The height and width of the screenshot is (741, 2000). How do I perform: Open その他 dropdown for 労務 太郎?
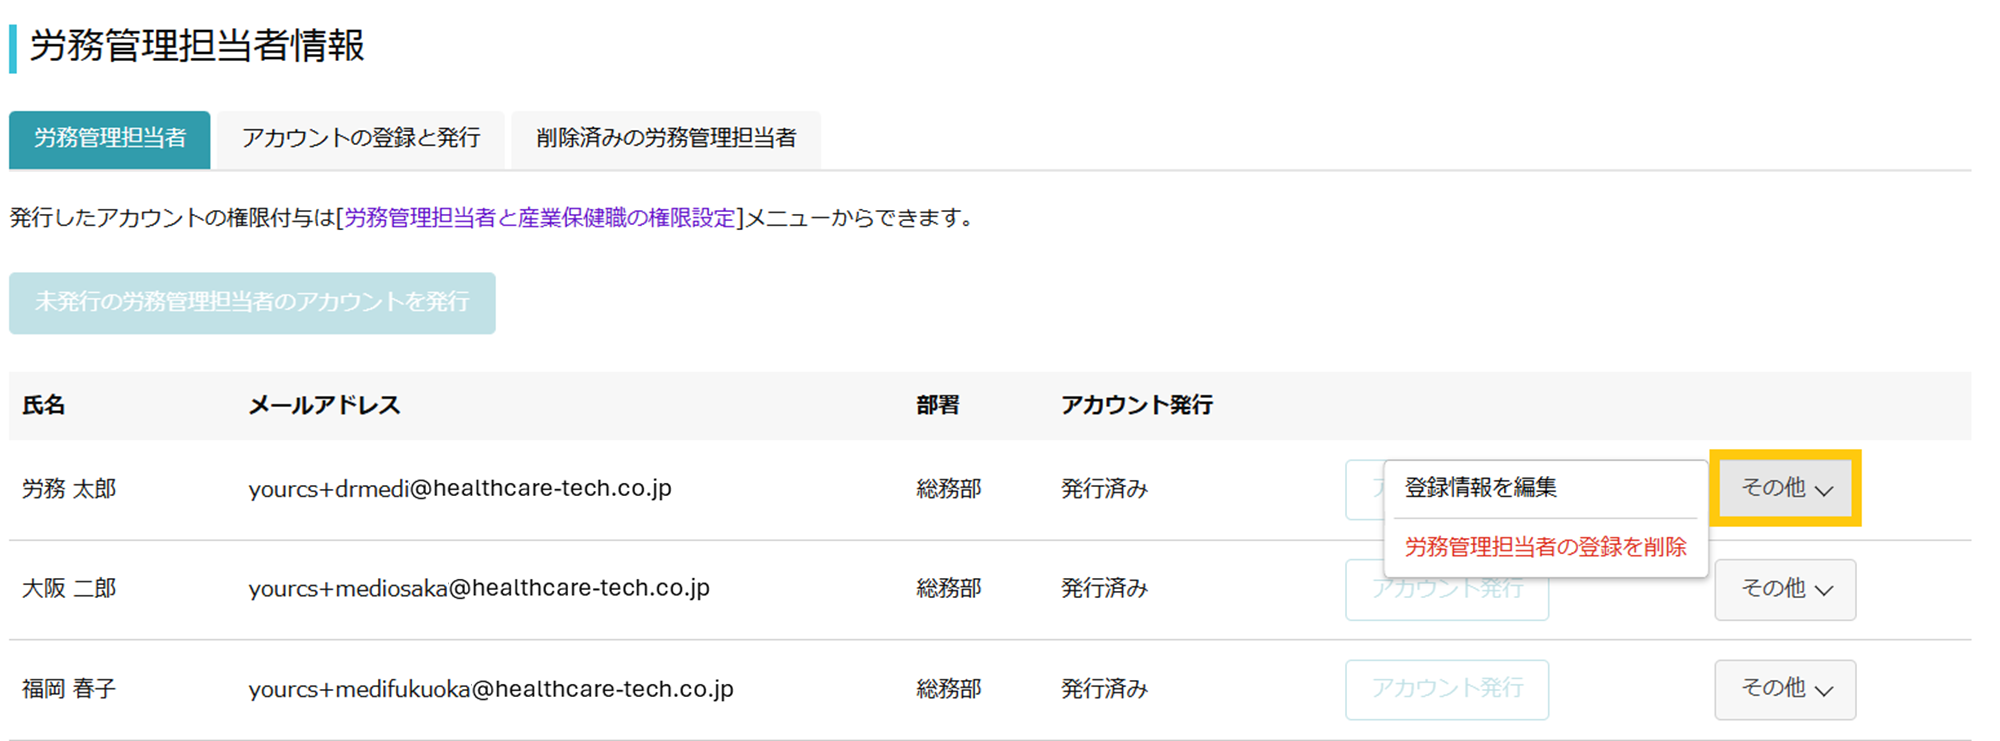(x=1785, y=488)
